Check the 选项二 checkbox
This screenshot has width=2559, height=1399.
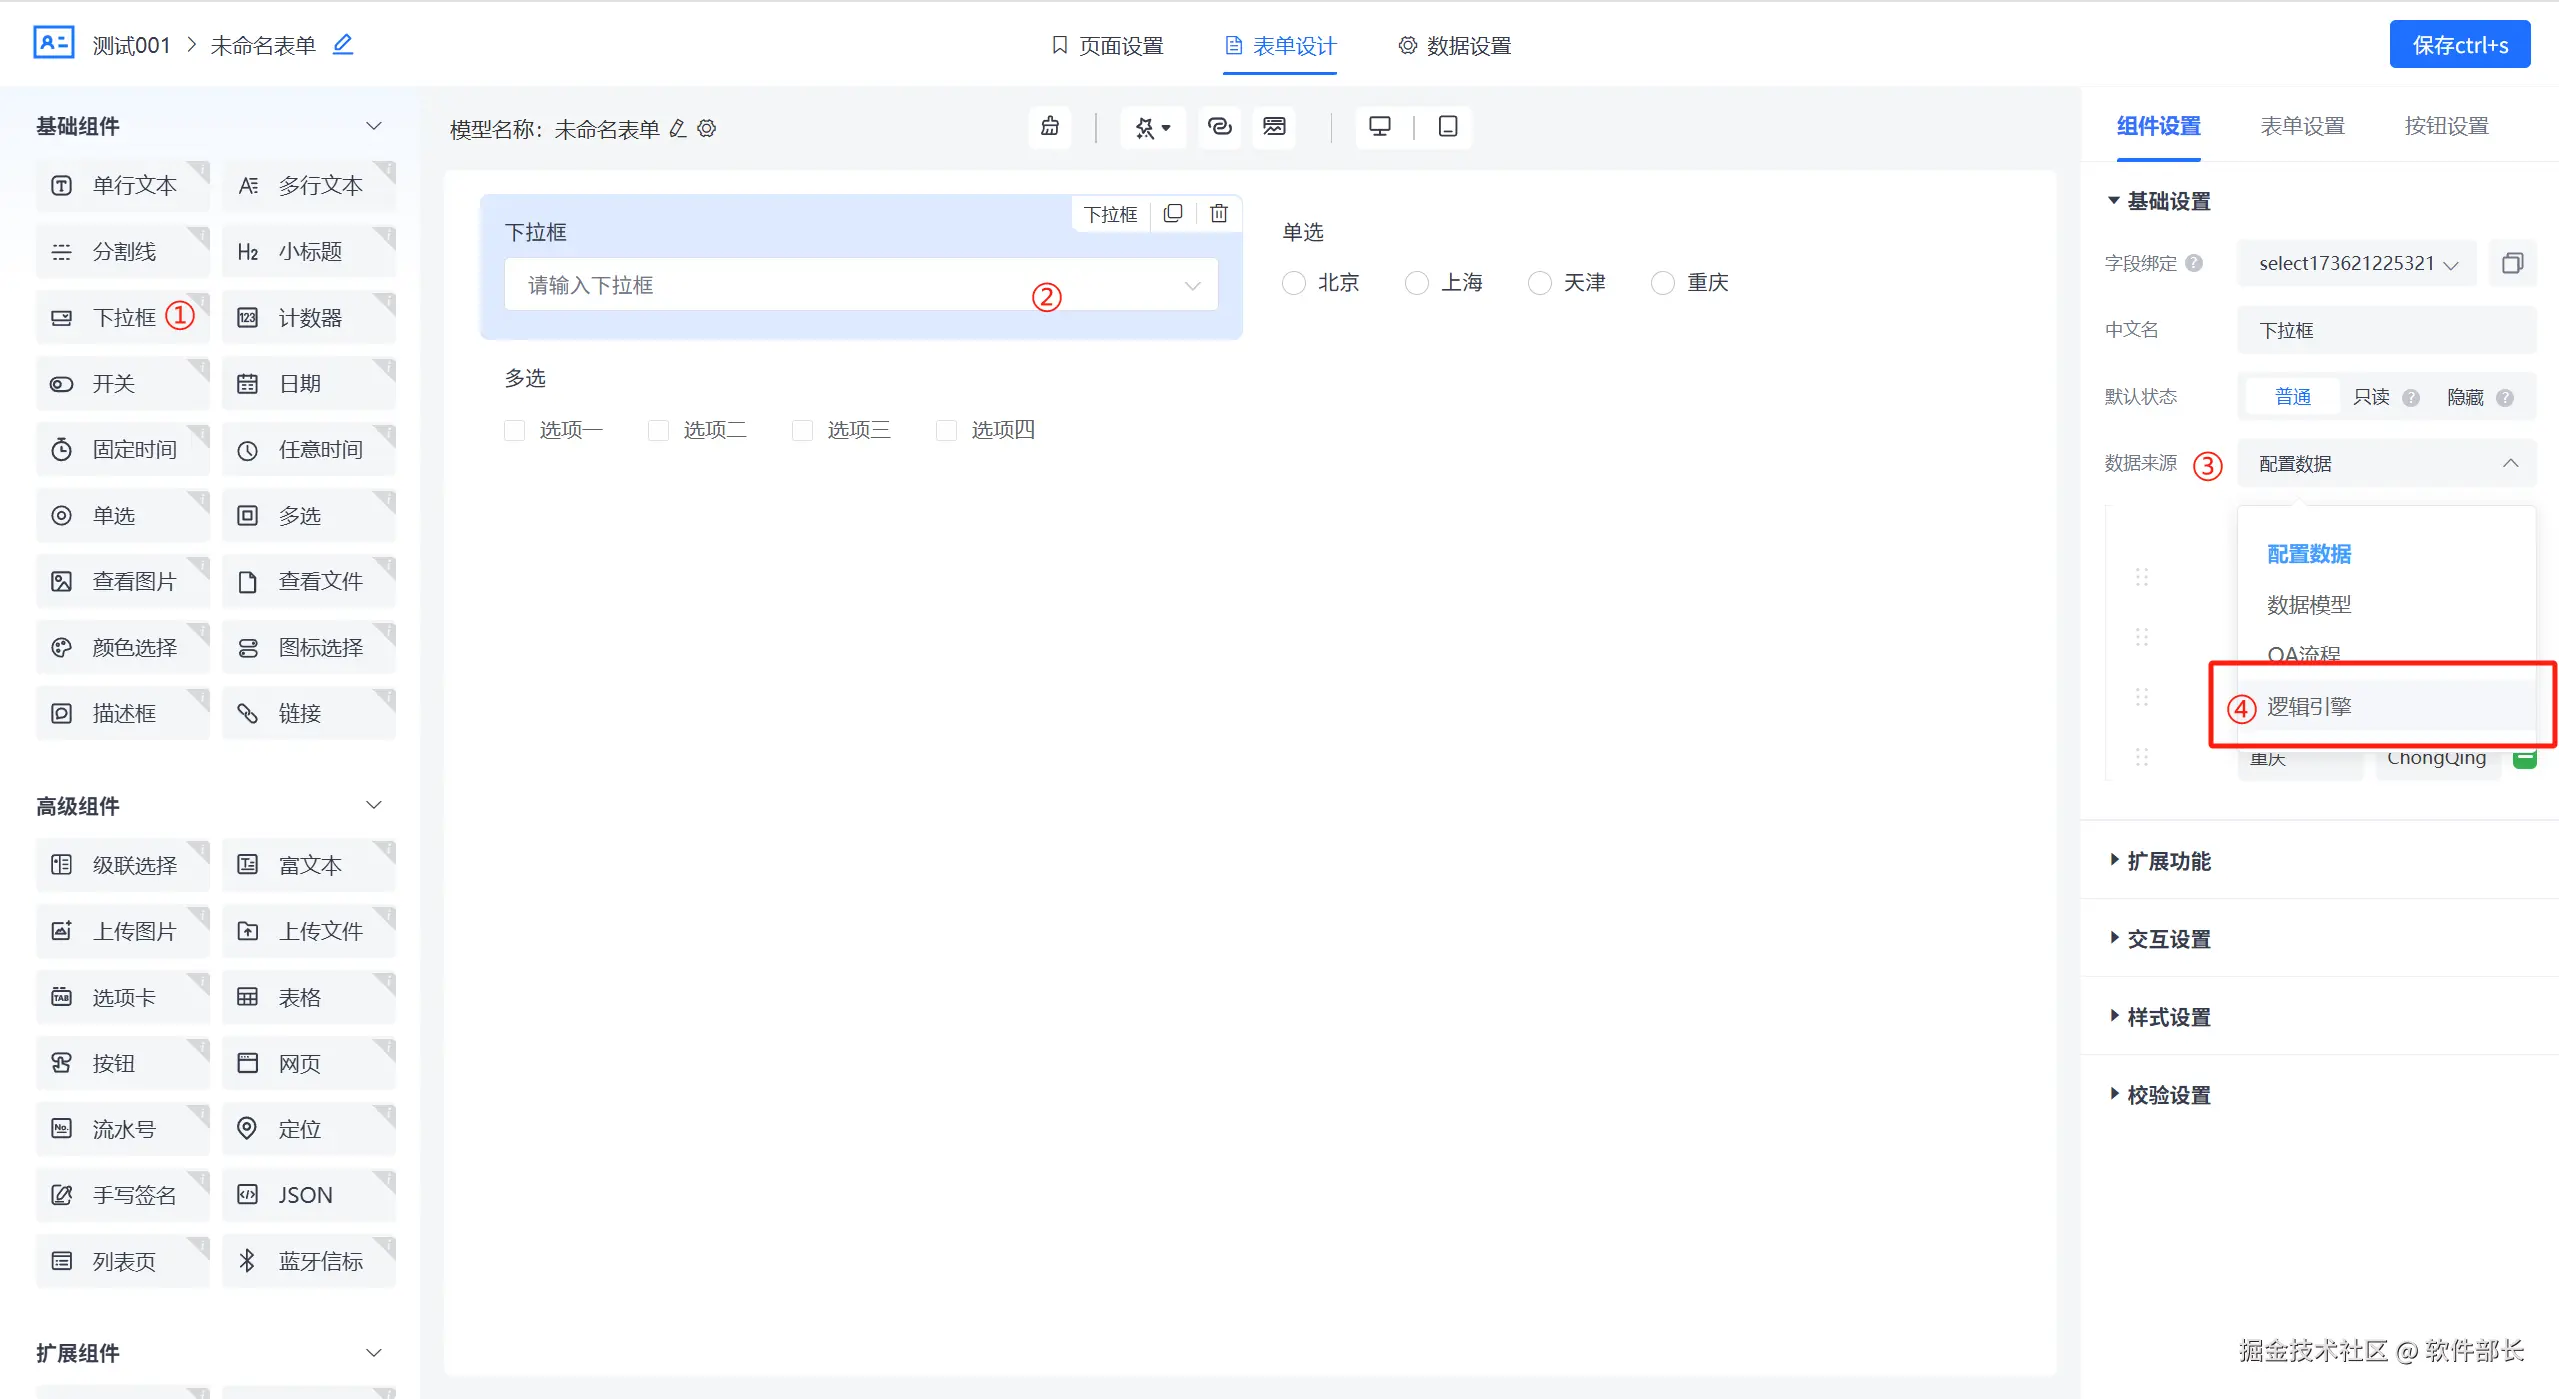(x=659, y=430)
